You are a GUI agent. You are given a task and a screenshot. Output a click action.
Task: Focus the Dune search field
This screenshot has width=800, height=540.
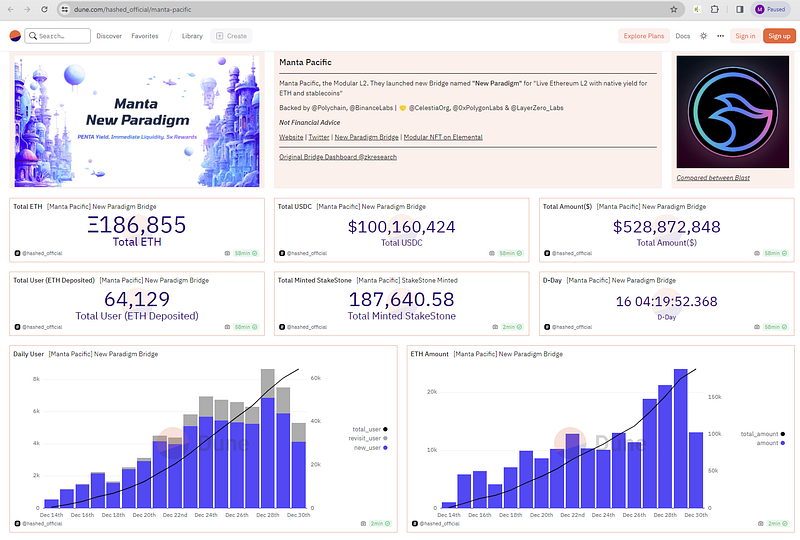coord(58,36)
